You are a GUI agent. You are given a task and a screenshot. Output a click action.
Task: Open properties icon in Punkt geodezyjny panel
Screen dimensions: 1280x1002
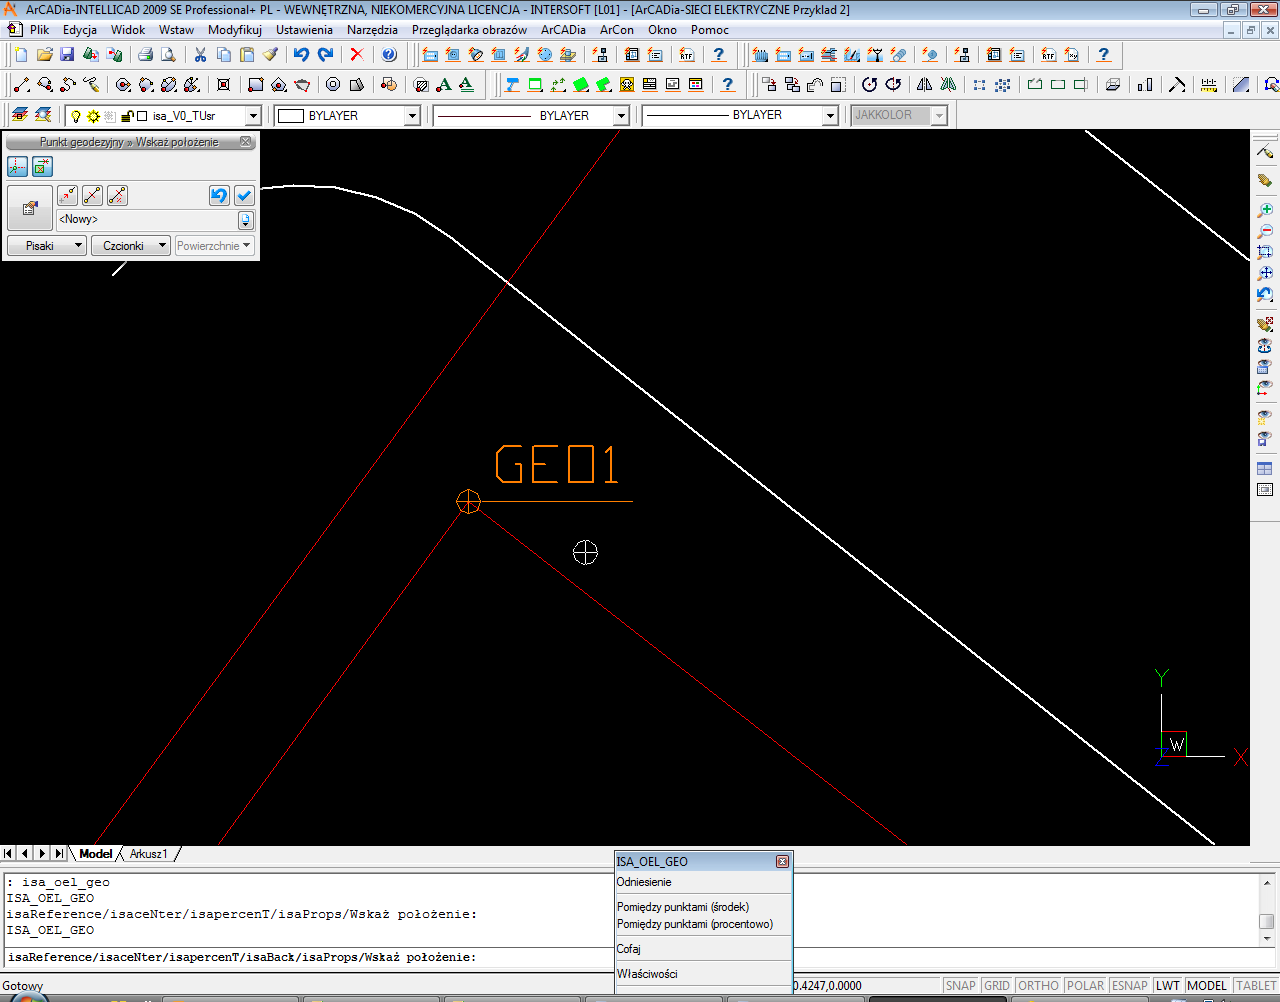(x=29, y=208)
